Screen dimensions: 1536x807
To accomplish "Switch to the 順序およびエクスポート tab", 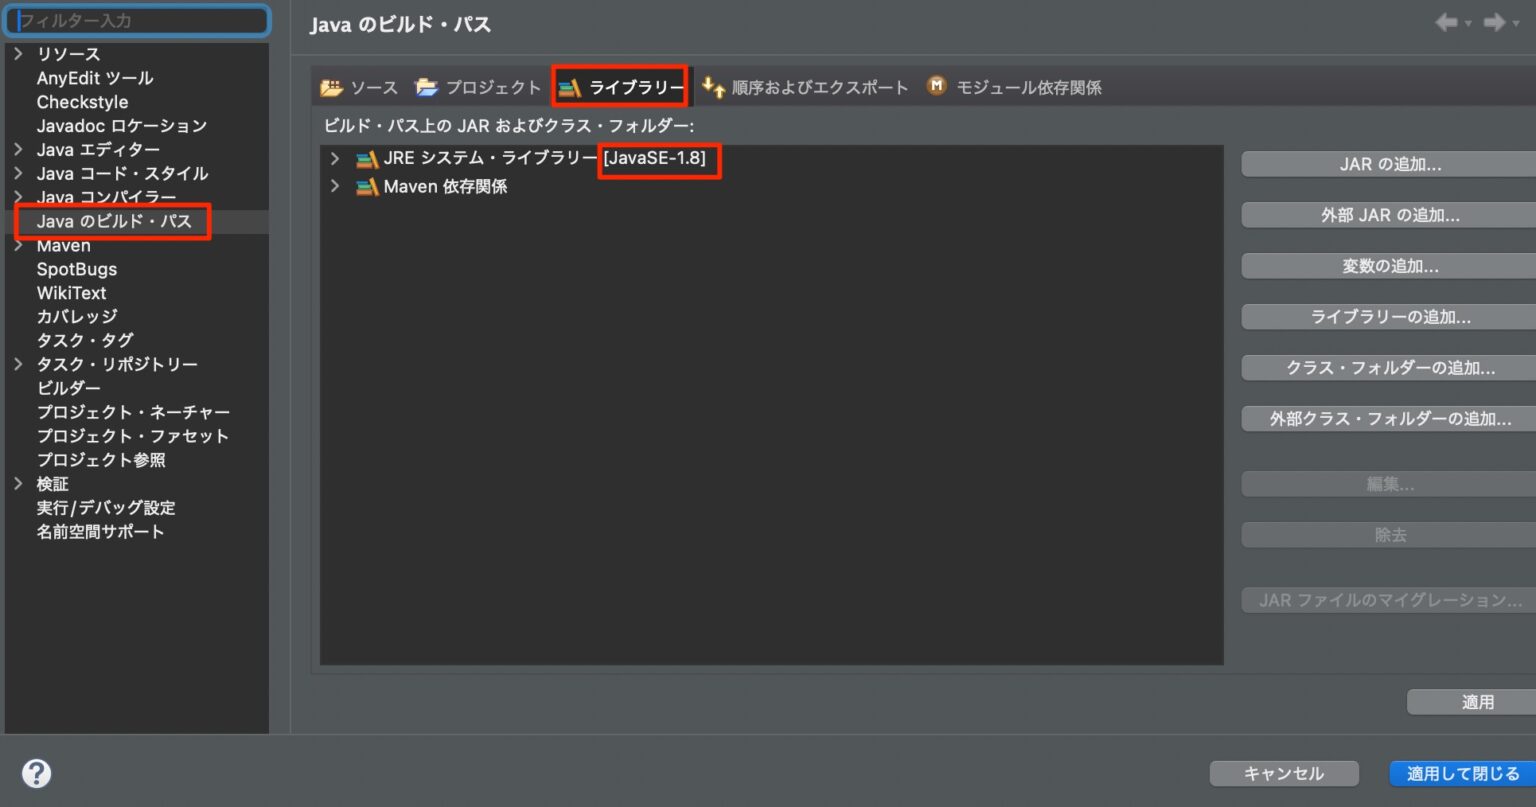I will [815, 87].
